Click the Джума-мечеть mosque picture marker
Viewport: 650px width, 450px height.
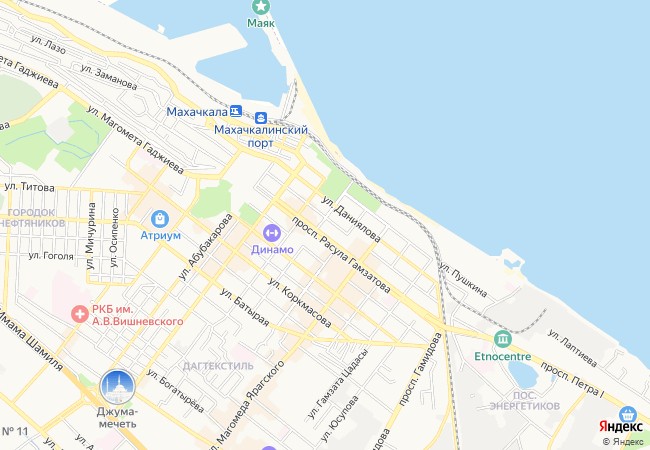click(x=118, y=387)
